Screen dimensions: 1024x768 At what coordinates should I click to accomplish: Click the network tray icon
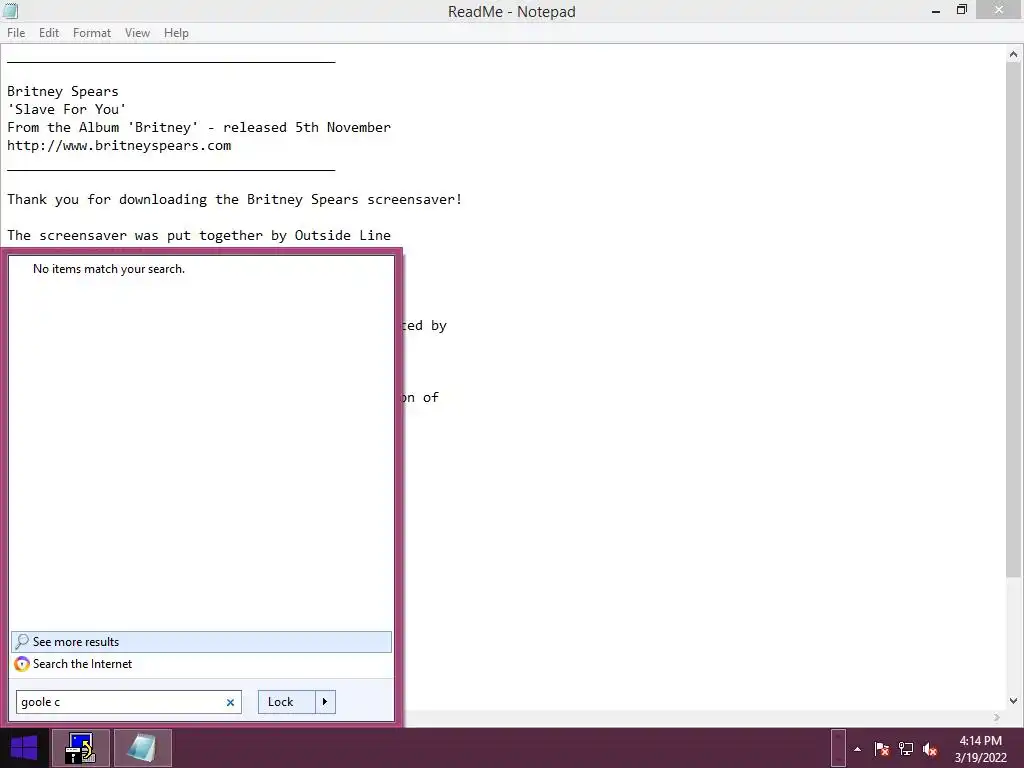[x=906, y=749]
